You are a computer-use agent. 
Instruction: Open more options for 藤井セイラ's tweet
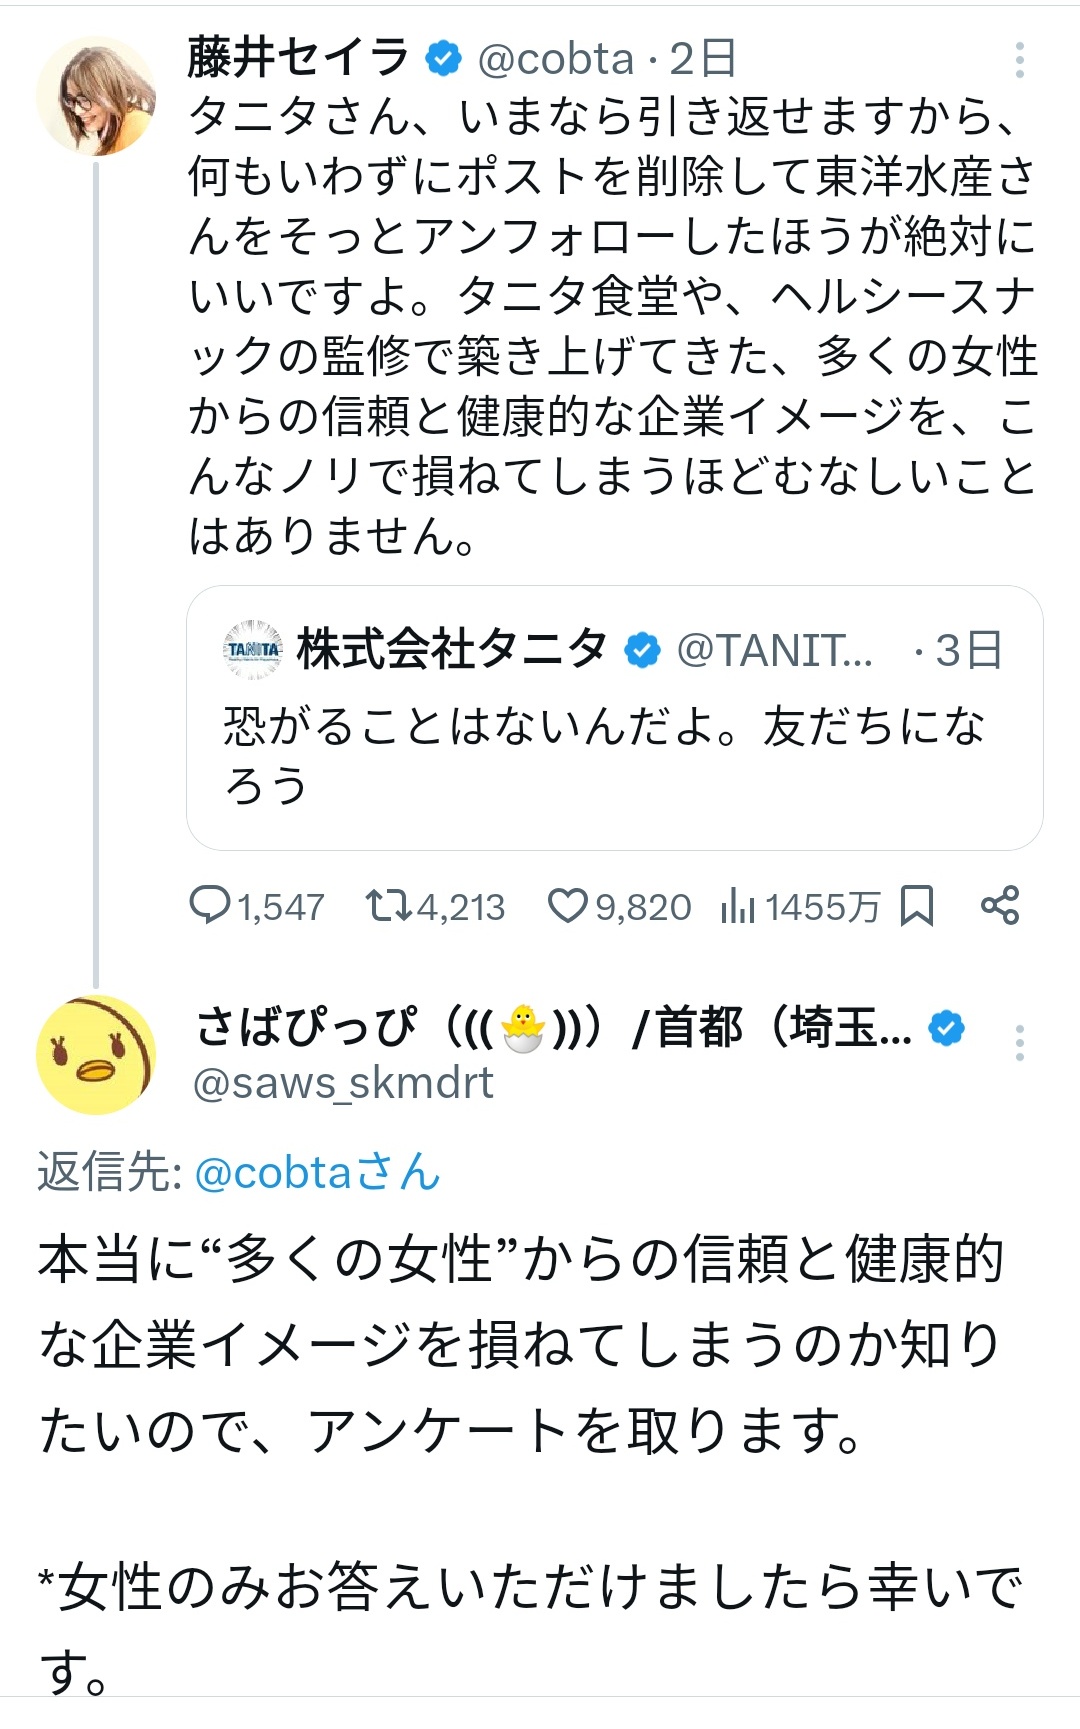(1019, 60)
